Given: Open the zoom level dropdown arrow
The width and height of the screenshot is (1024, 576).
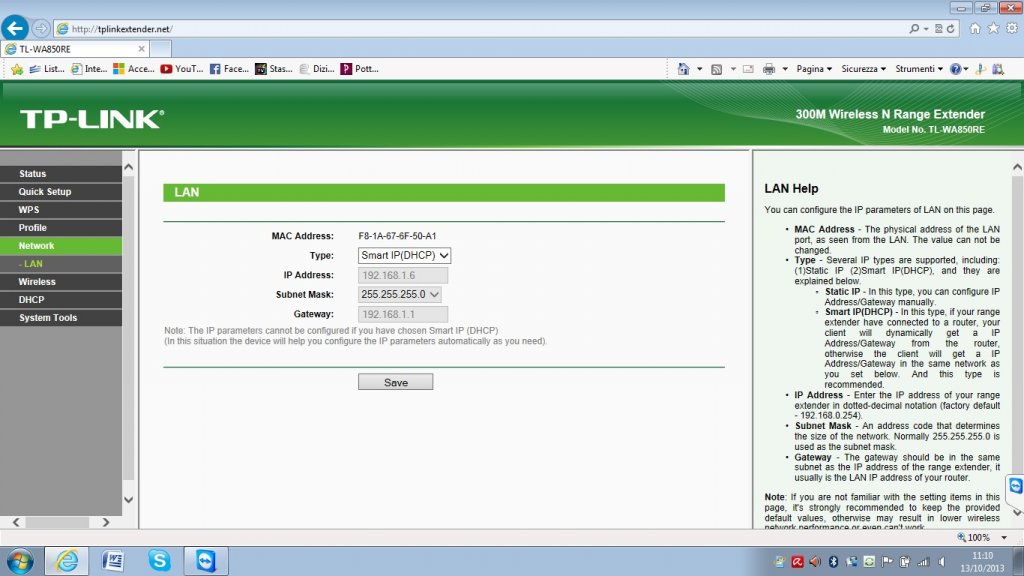Looking at the screenshot, I should (x=1004, y=537).
